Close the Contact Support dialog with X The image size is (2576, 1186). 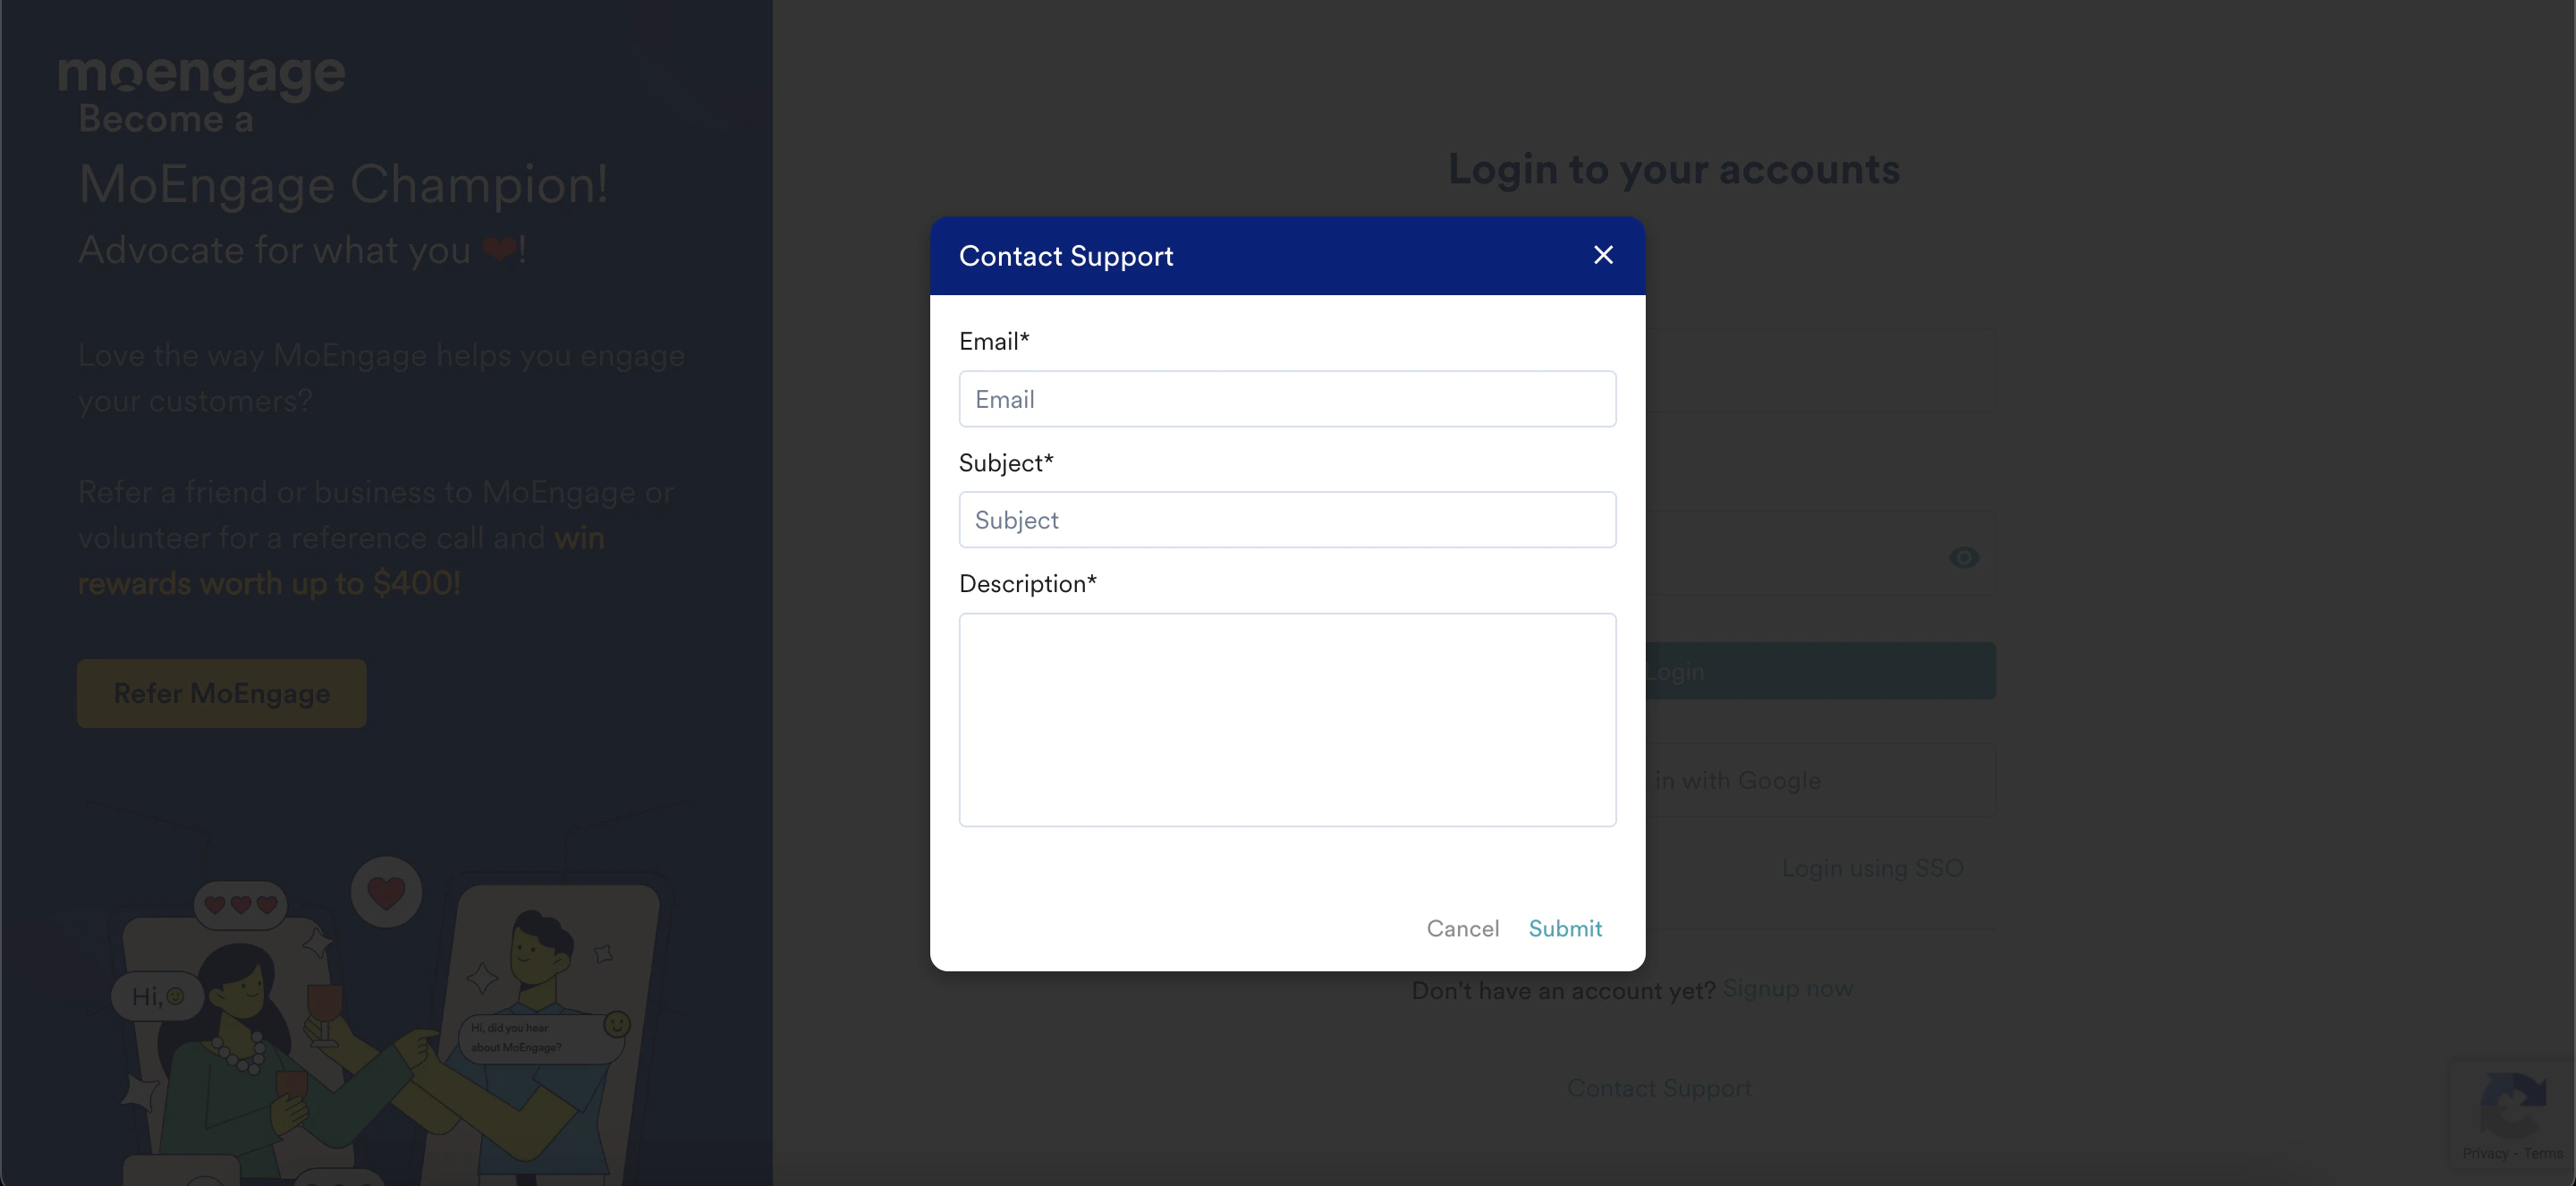[x=1603, y=255]
